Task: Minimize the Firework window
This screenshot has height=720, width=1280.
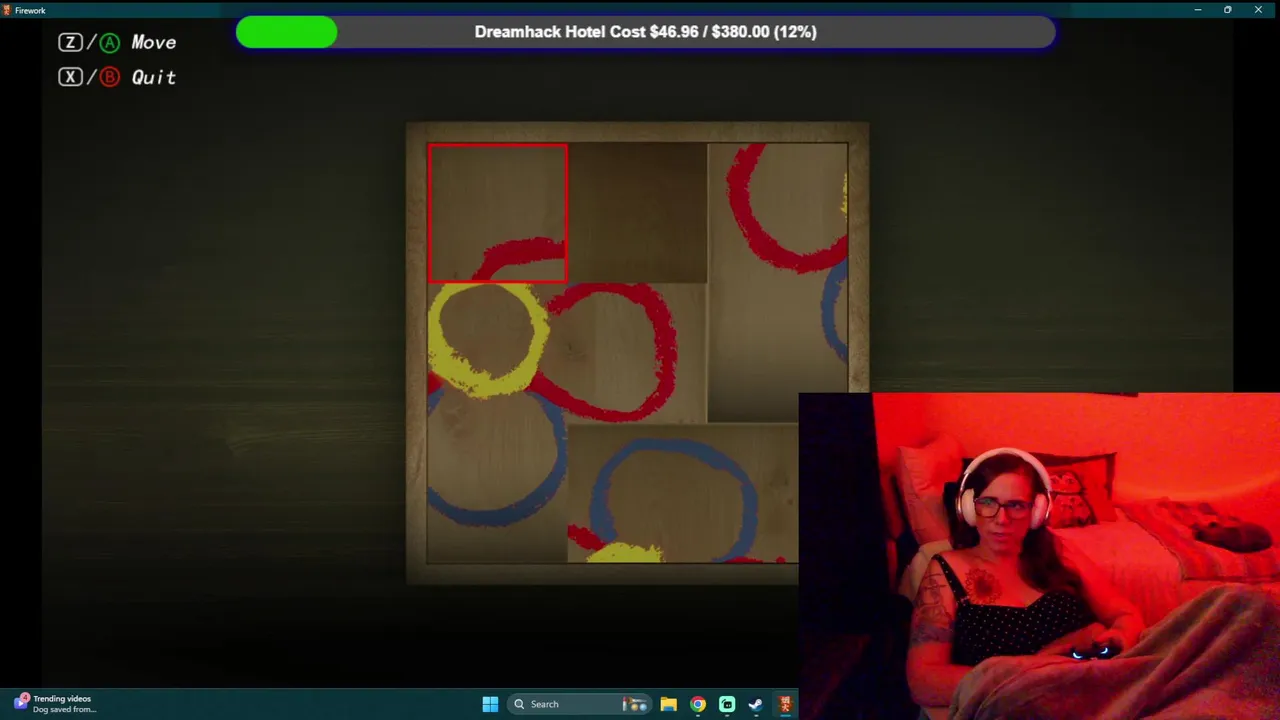Action: 1197,10
